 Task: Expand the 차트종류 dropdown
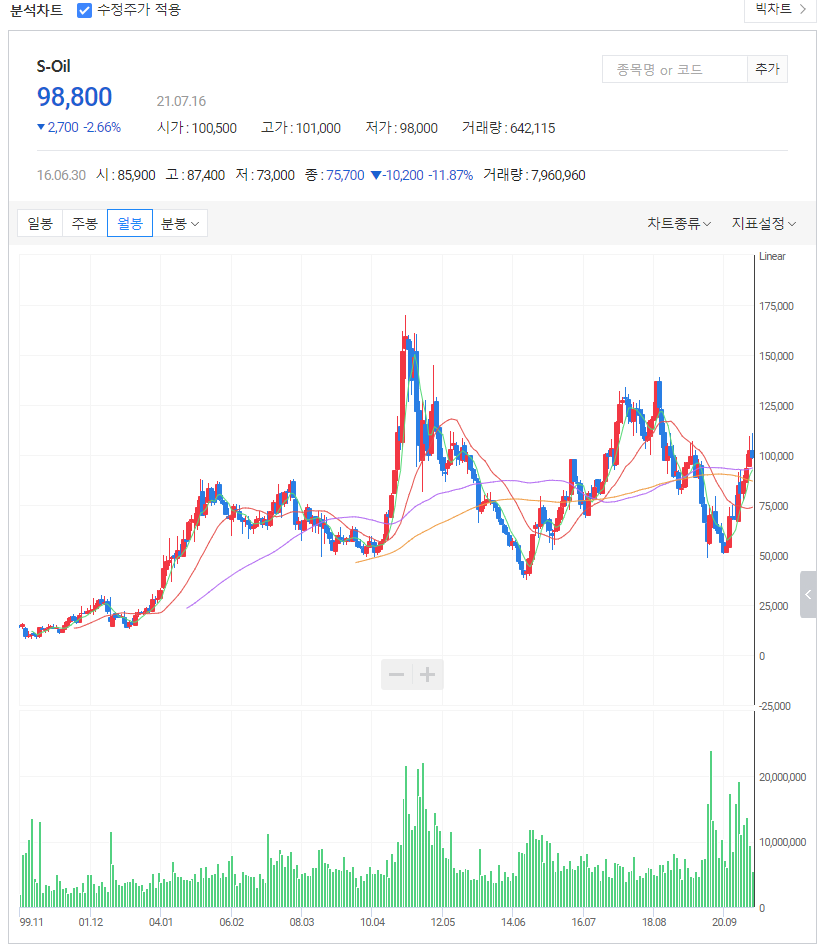(x=679, y=224)
